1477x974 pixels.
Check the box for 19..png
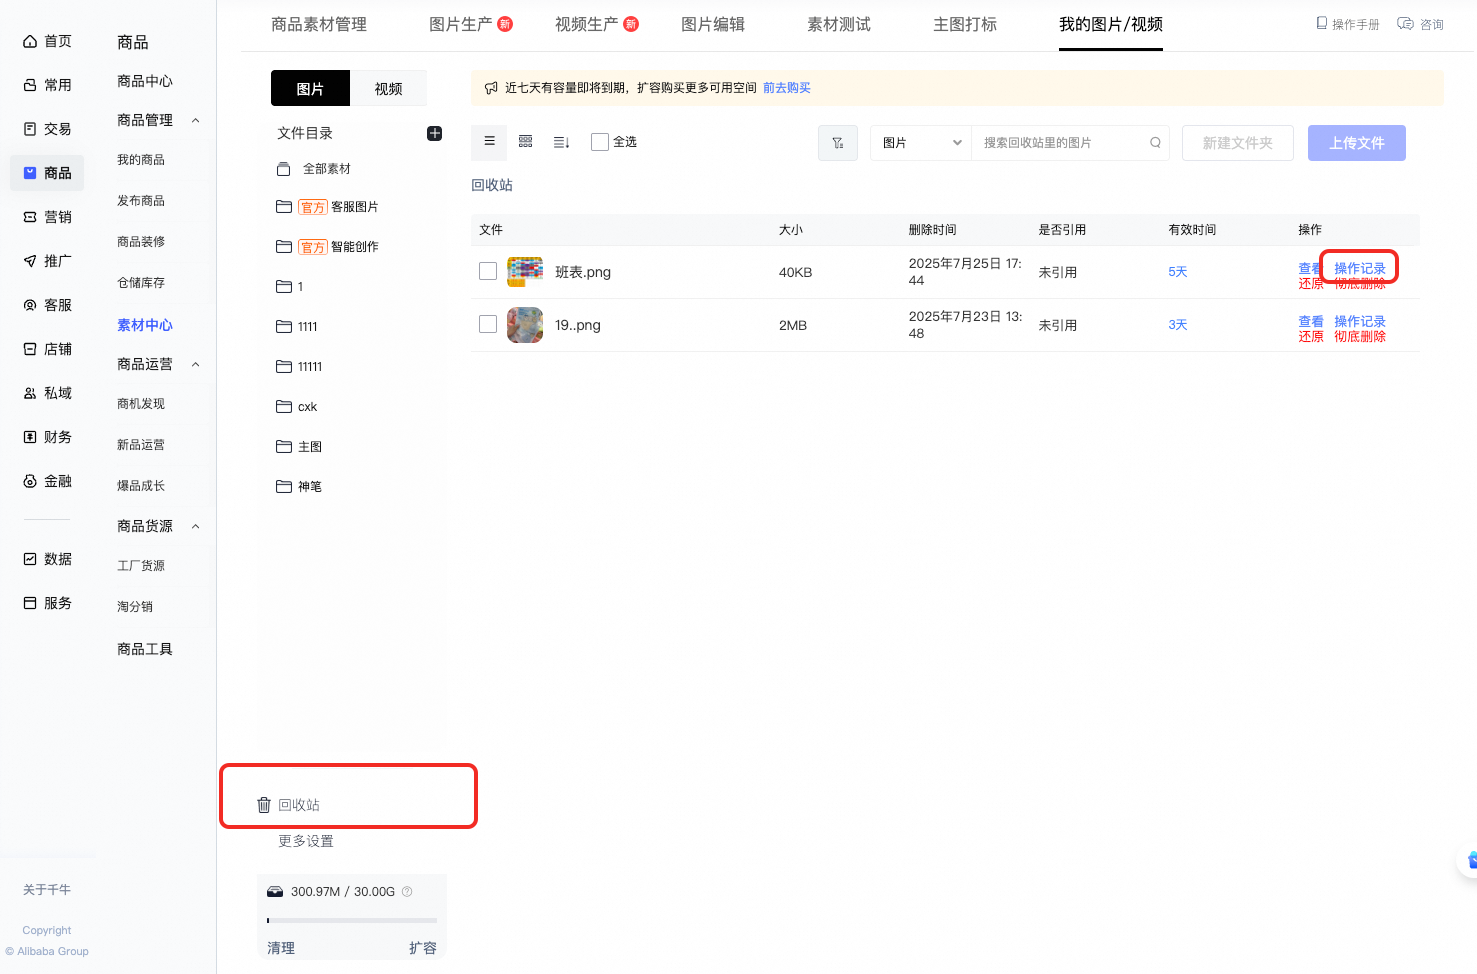click(x=488, y=324)
